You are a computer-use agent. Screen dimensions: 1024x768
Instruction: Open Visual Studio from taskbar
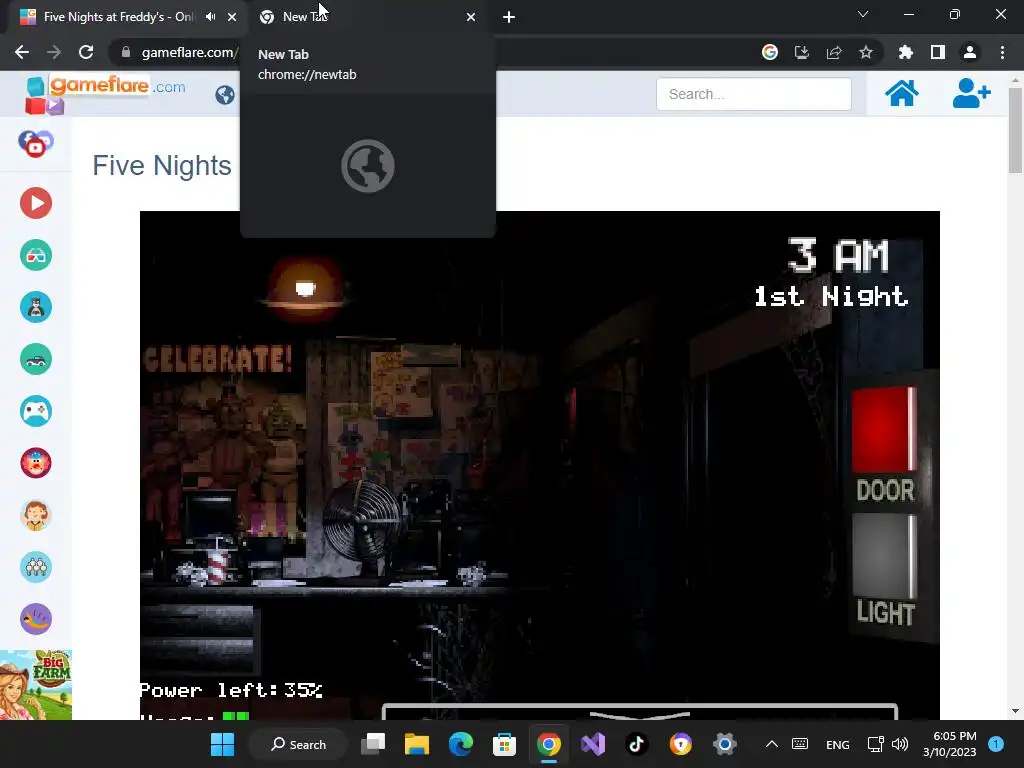click(593, 744)
